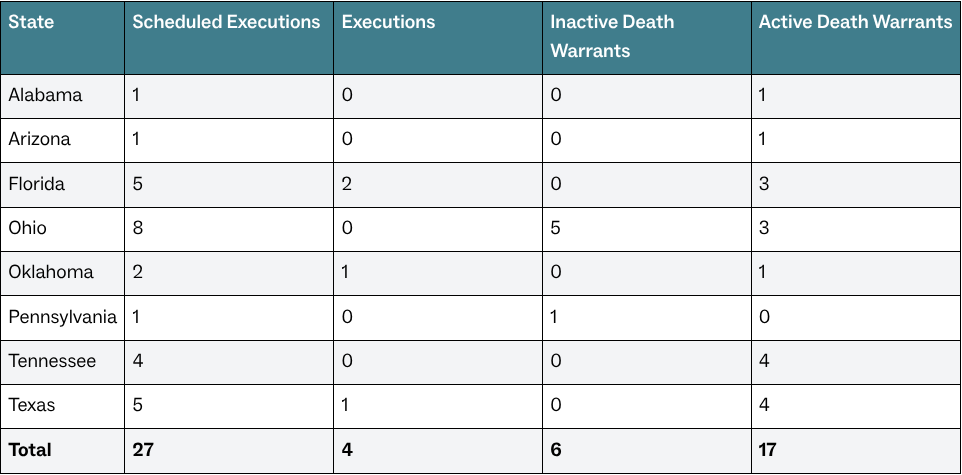The width and height of the screenshot is (962, 475).
Task: Click the Tennessee state cell
Action: [x=52, y=361]
